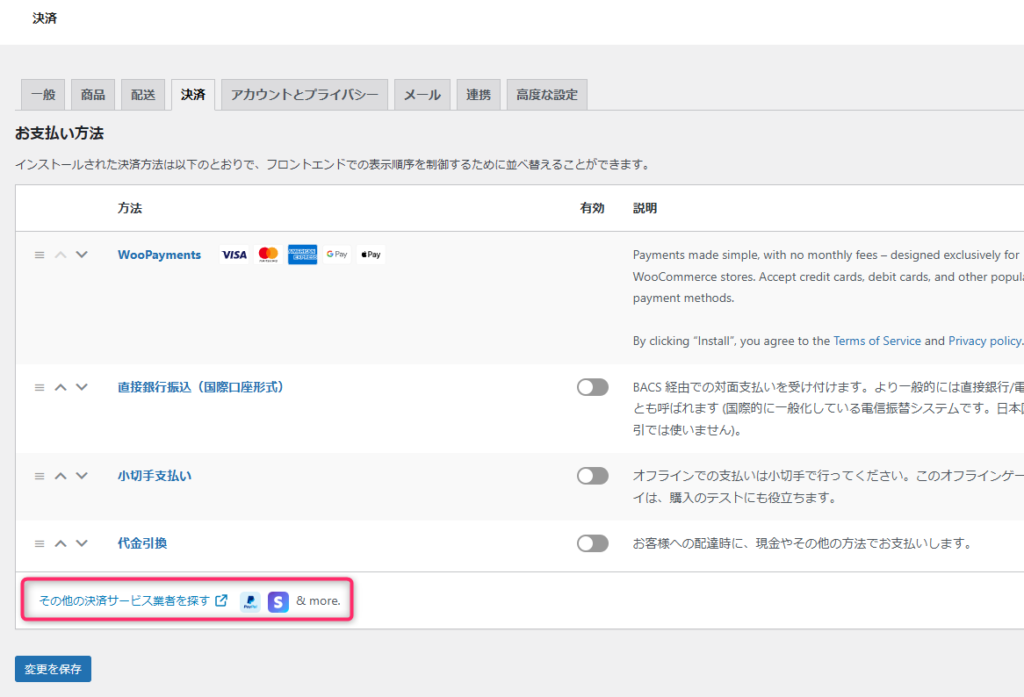Click the WooPayments method name link
1024x697 pixels.
coord(159,254)
